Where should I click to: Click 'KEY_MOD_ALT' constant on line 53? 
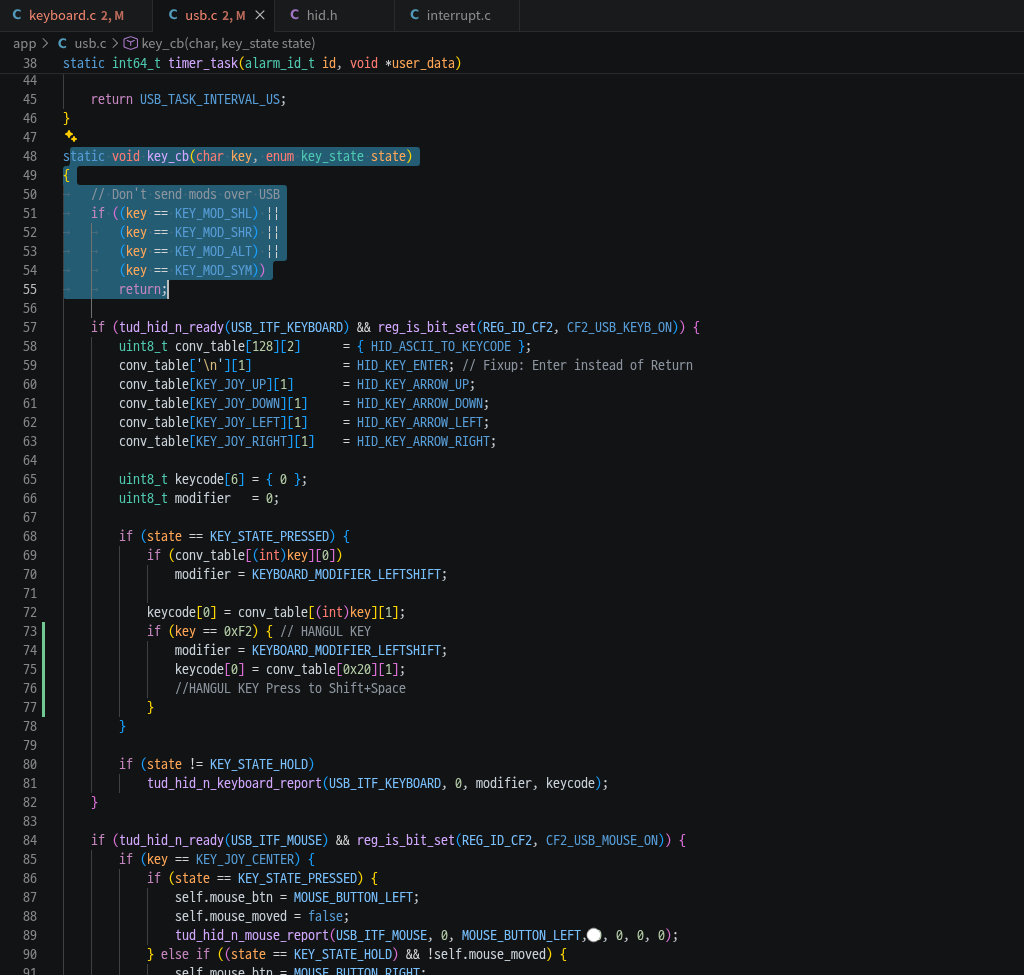(x=213, y=251)
